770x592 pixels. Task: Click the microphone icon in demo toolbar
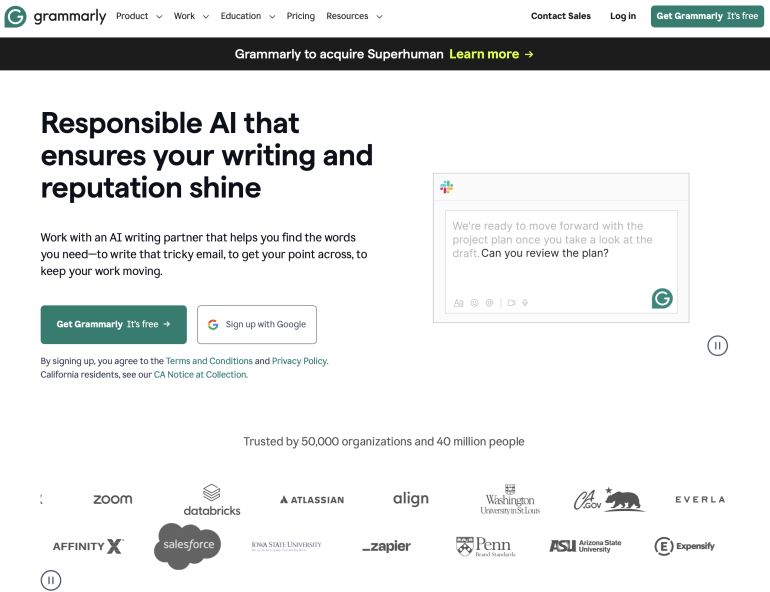525,303
